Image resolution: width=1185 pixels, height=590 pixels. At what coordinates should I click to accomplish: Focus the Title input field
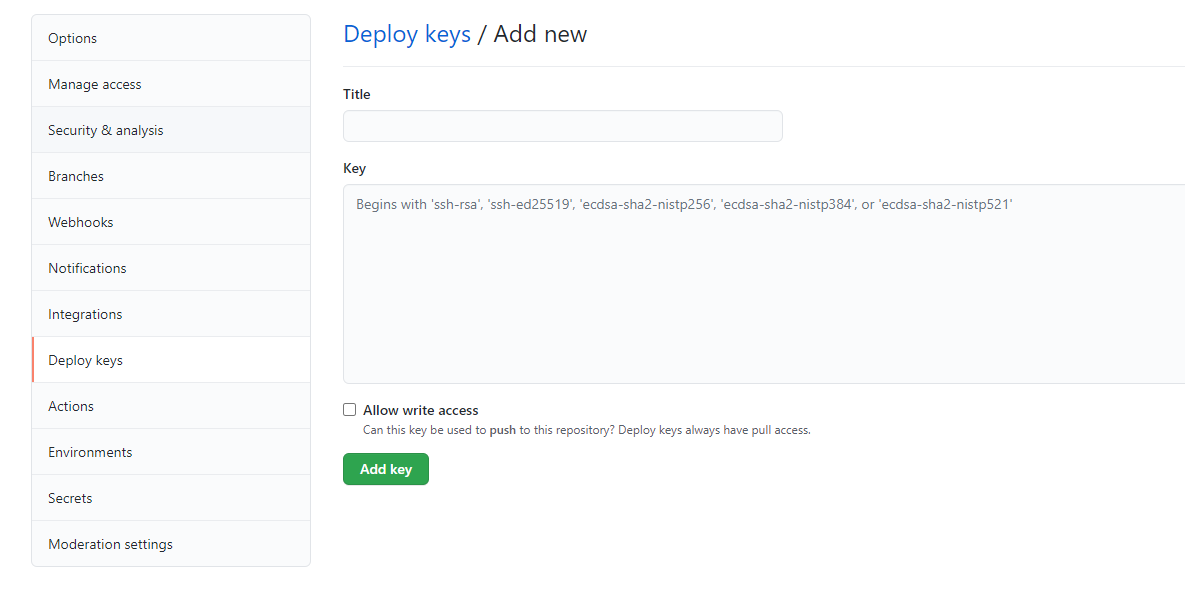pyautogui.click(x=562, y=126)
